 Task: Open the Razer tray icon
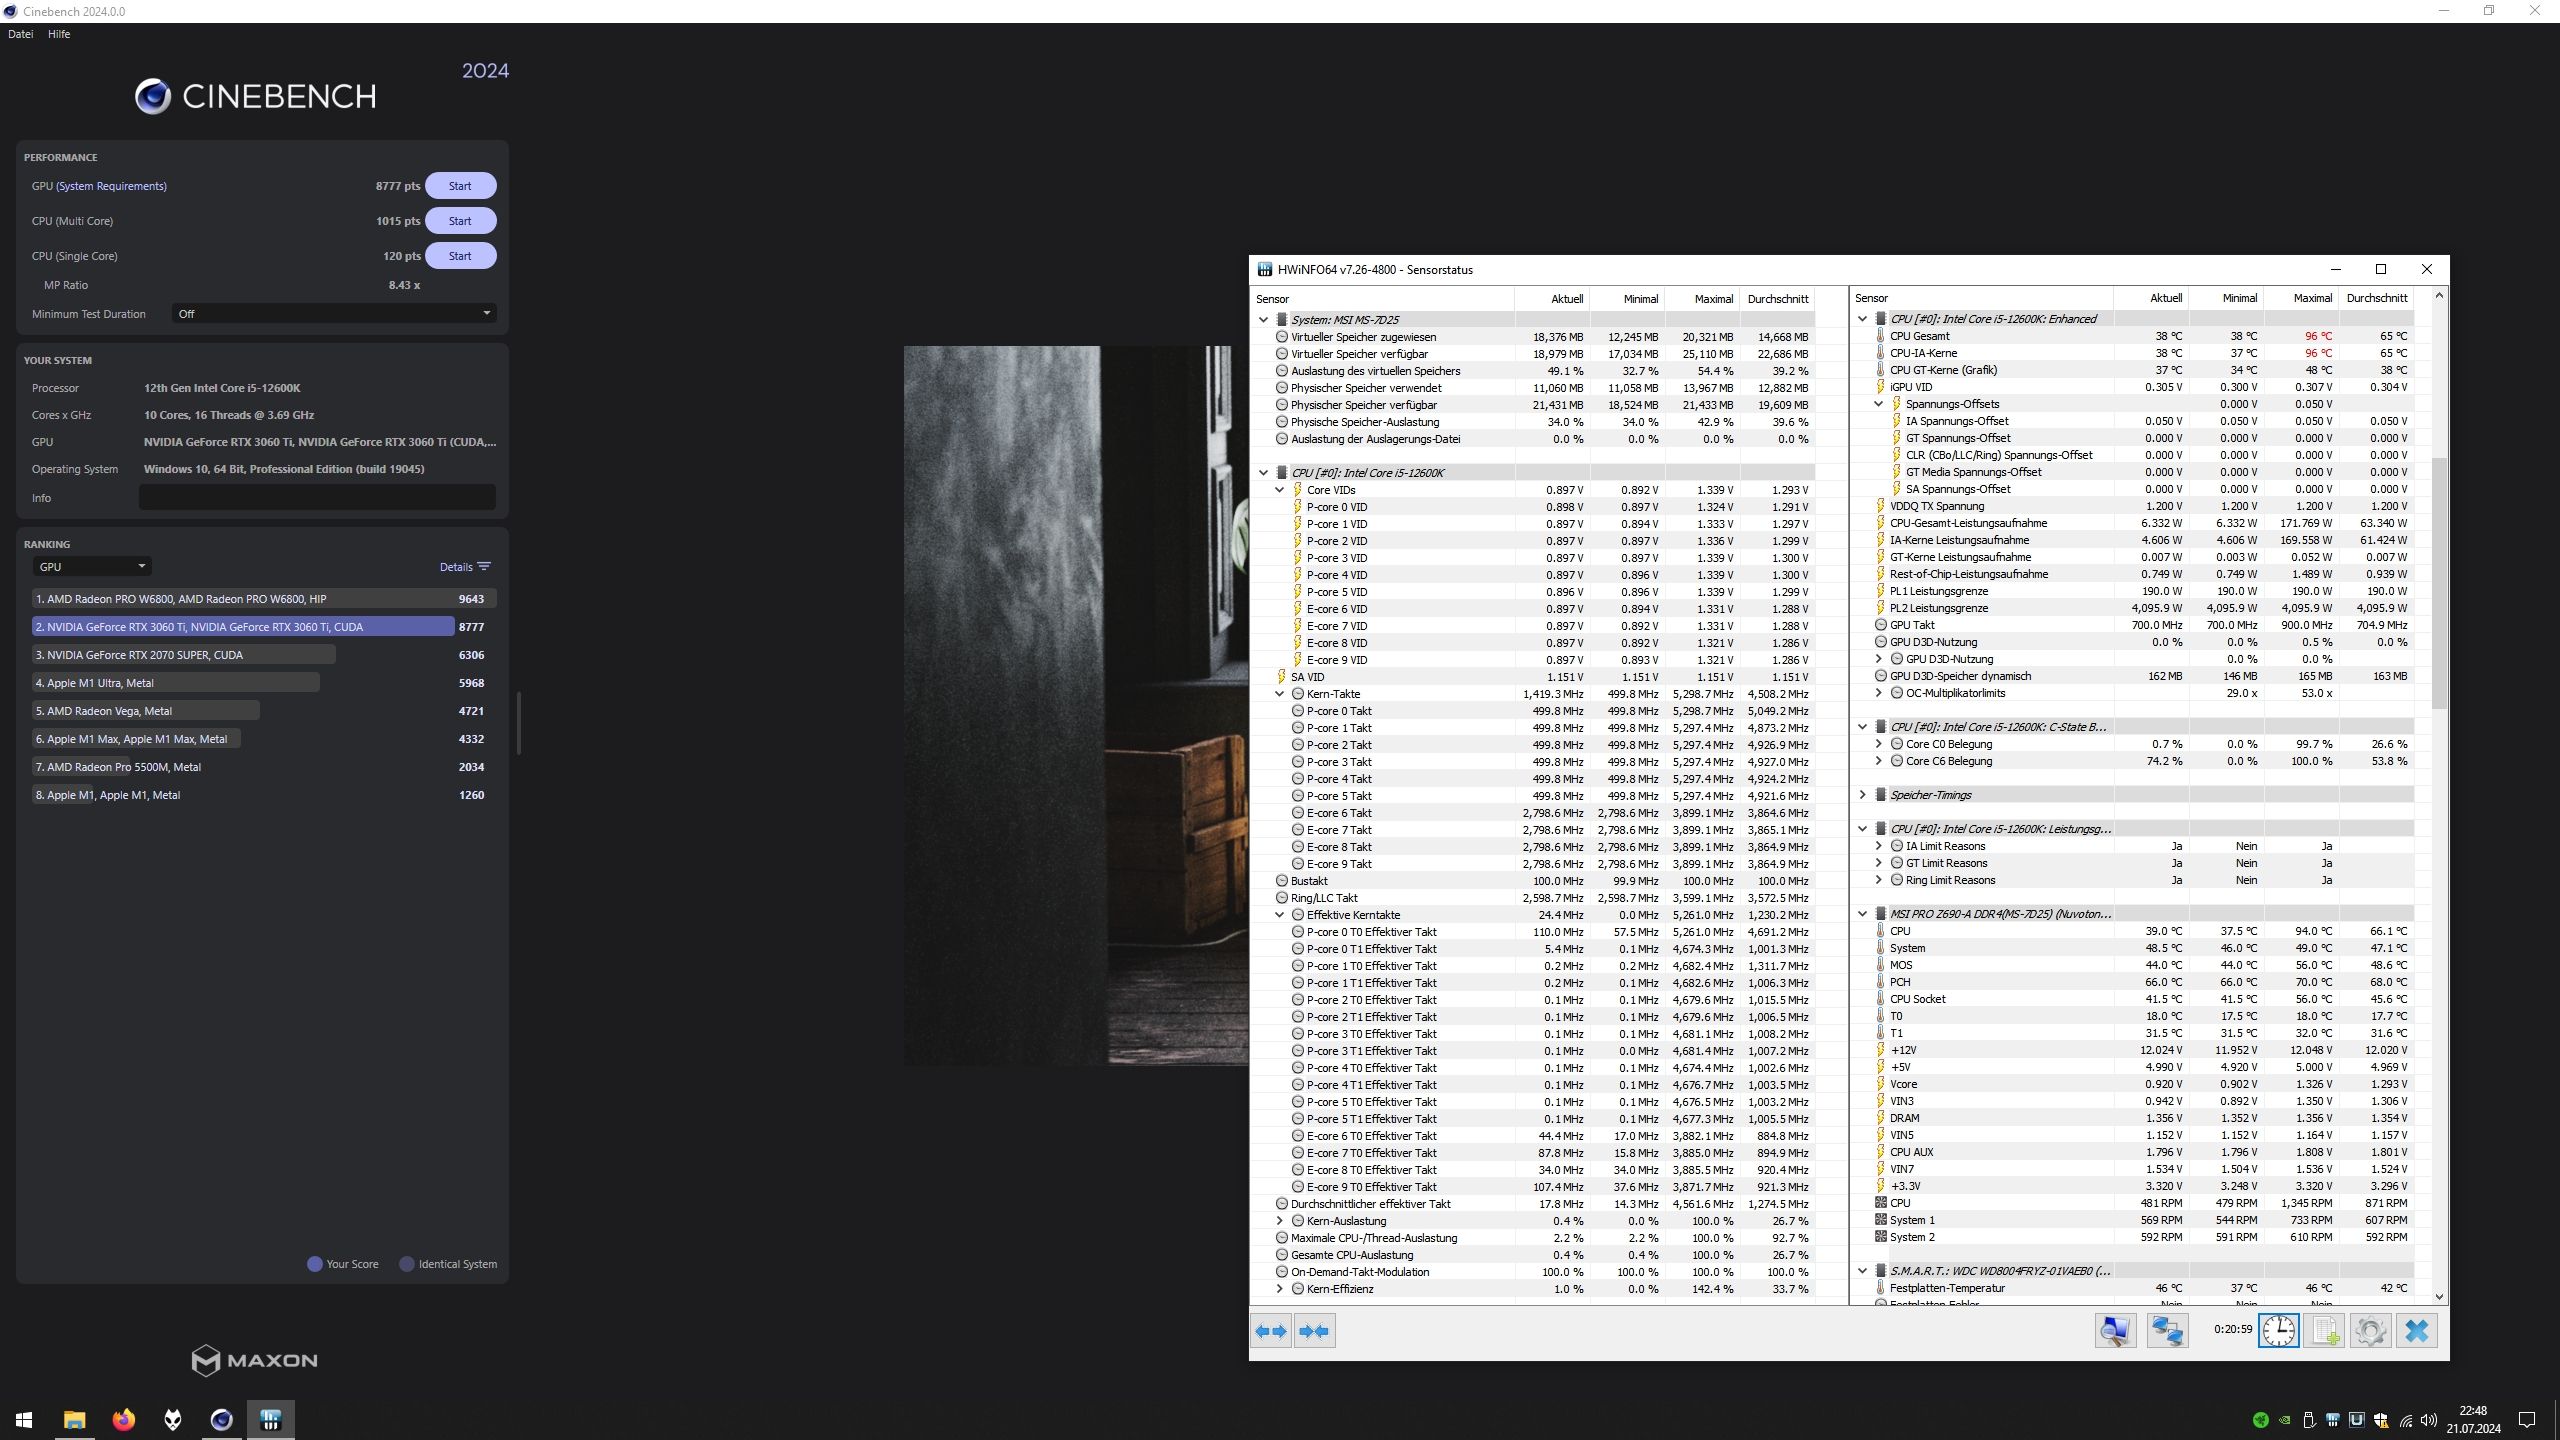pyautogui.click(x=2260, y=1420)
